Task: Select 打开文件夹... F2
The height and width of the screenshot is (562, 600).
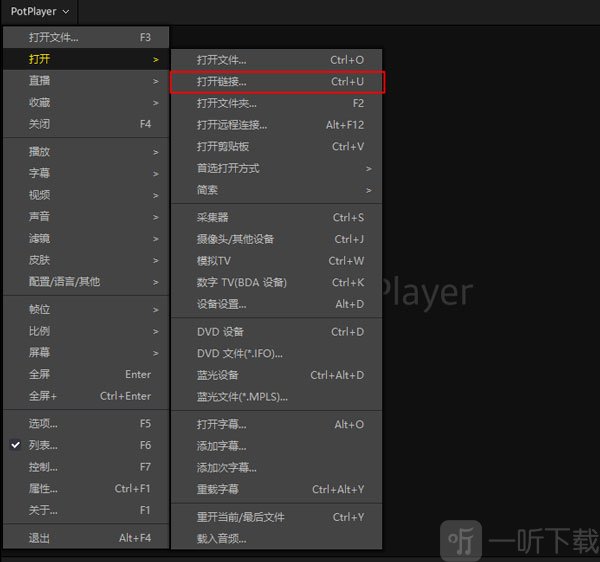Action: coord(277,103)
